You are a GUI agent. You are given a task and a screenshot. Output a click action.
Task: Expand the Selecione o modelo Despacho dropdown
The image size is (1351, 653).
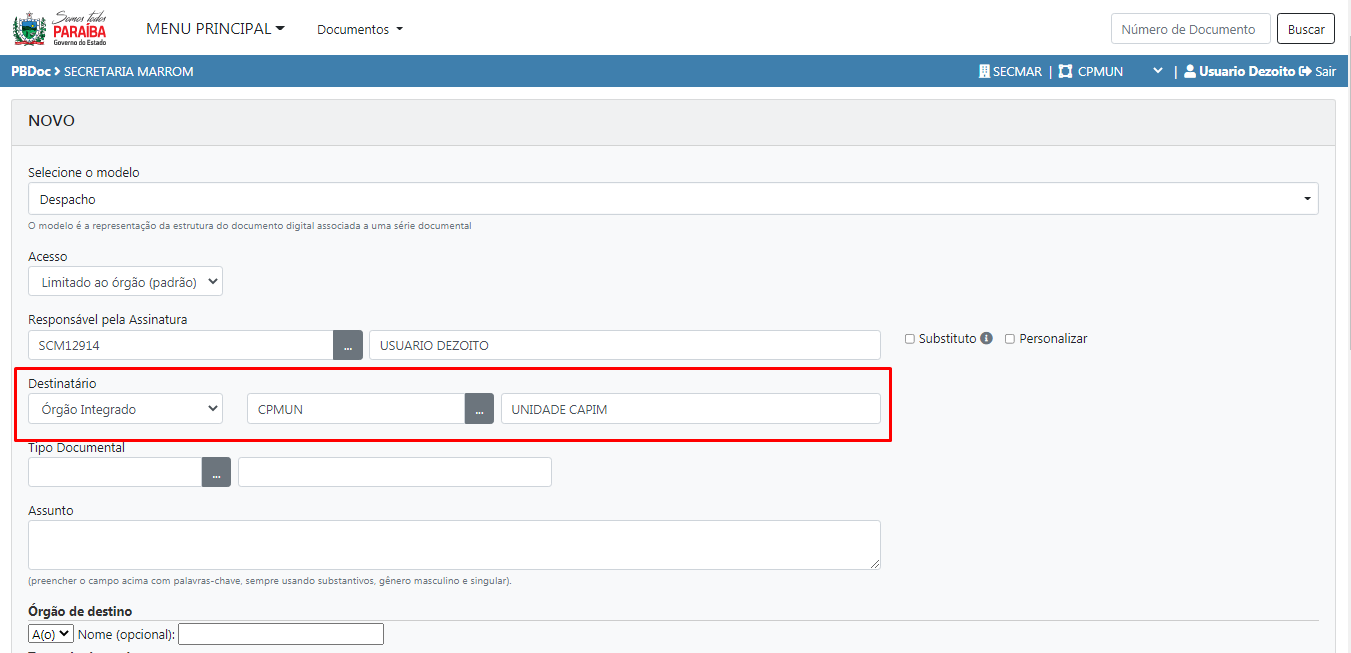[672, 199]
